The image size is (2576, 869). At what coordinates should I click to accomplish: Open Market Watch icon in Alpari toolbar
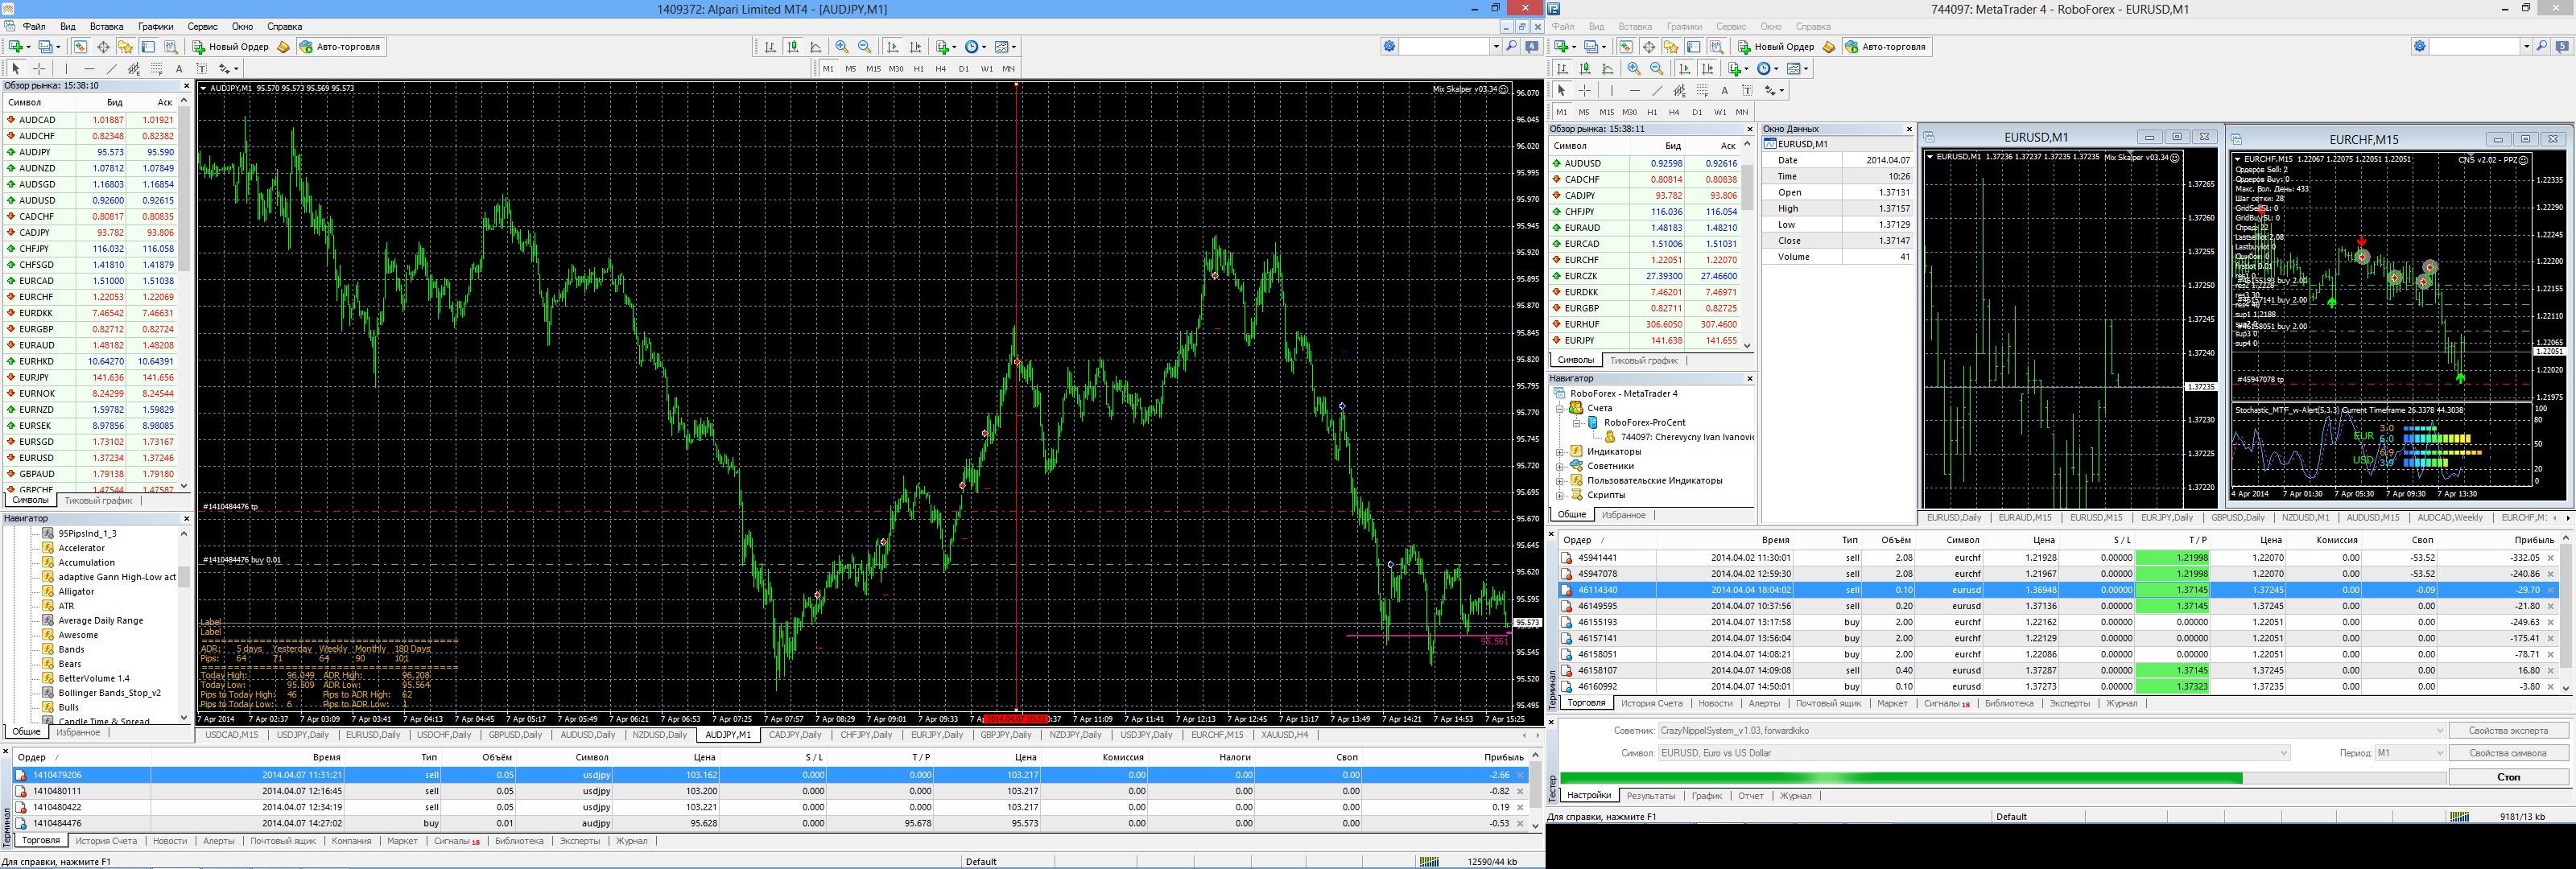point(80,47)
